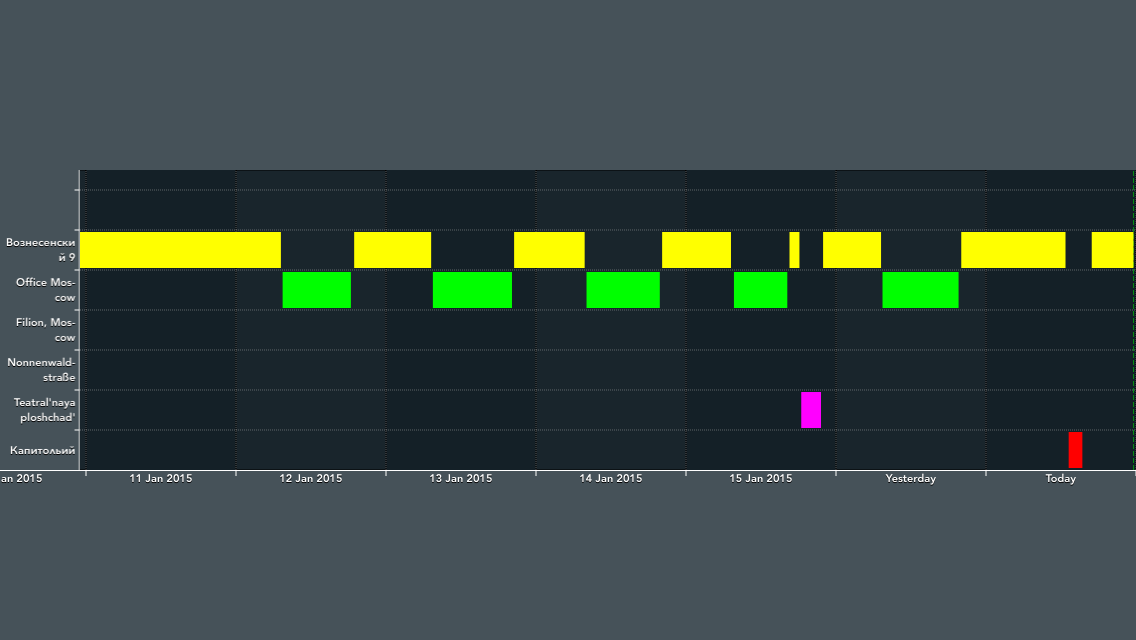Click the '11 Jan 2015' axis date
This screenshot has width=1136, height=640.
tap(161, 478)
